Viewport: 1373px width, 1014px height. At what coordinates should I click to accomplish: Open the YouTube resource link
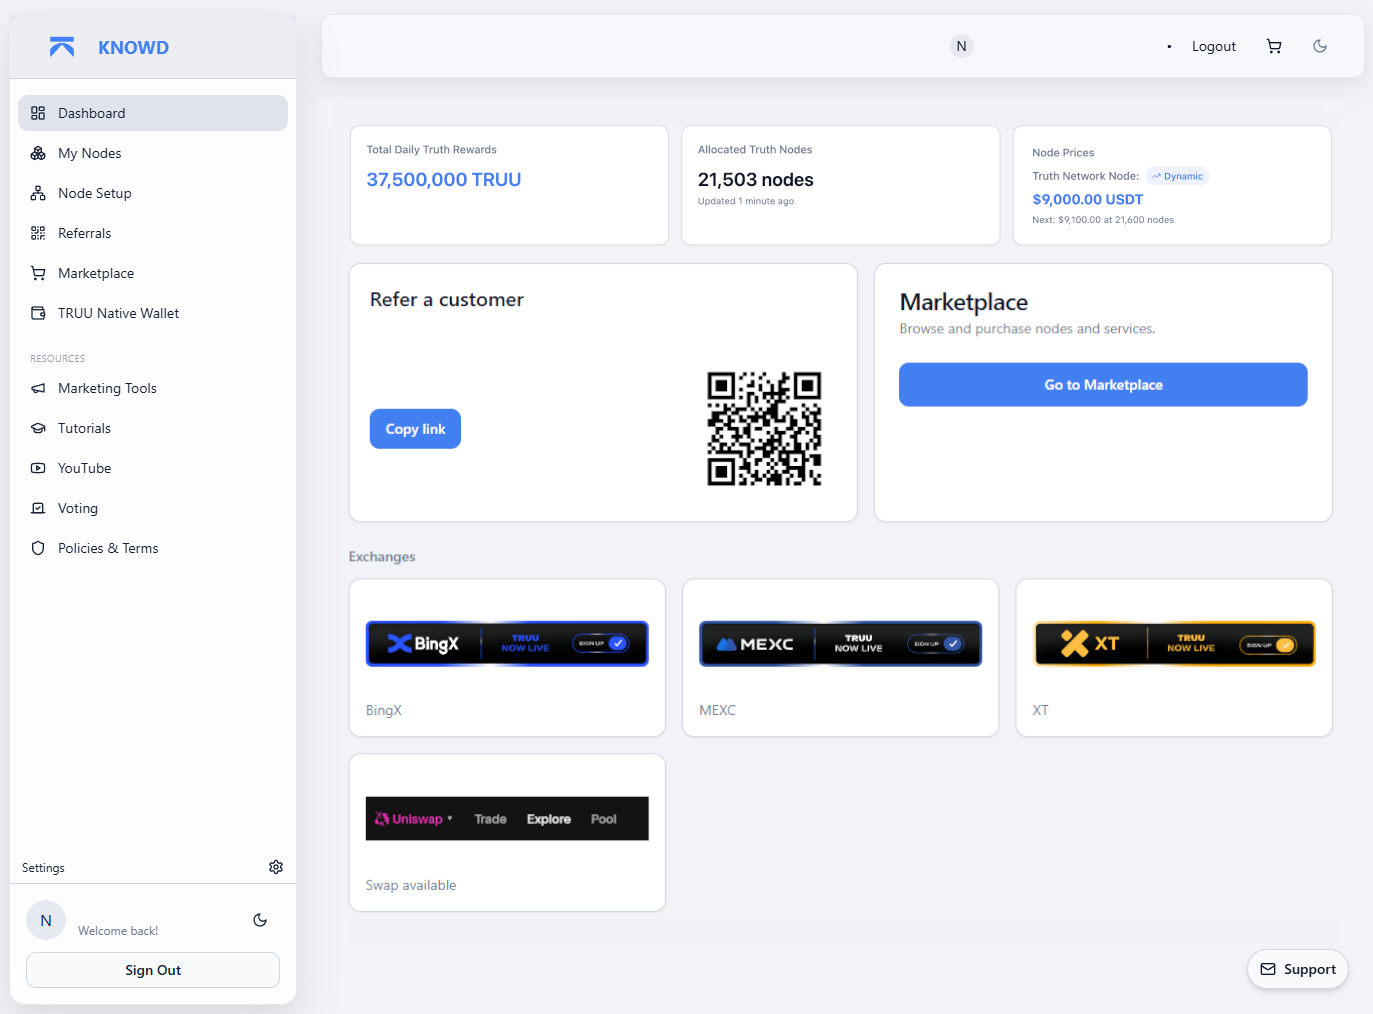tap(153, 468)
